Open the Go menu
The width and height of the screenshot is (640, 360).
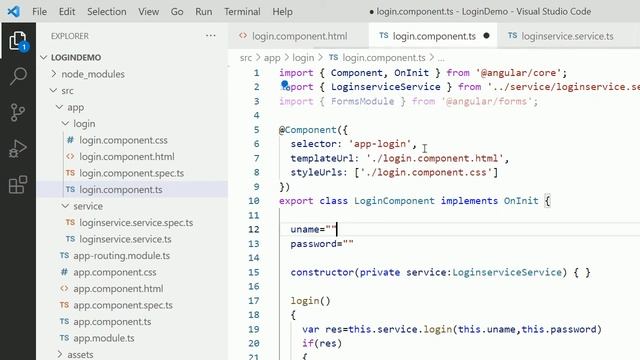177,11
